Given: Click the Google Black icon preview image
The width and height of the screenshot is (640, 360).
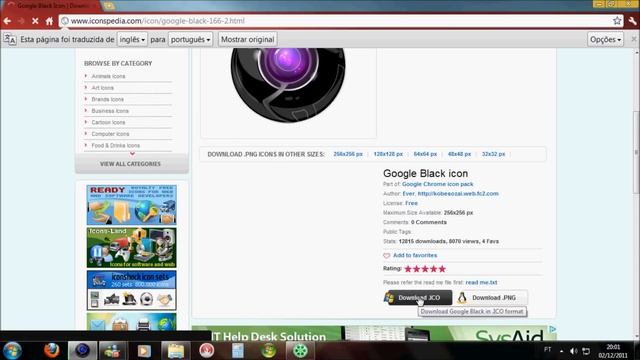Looking at the screenshot, I should (288, 85).
